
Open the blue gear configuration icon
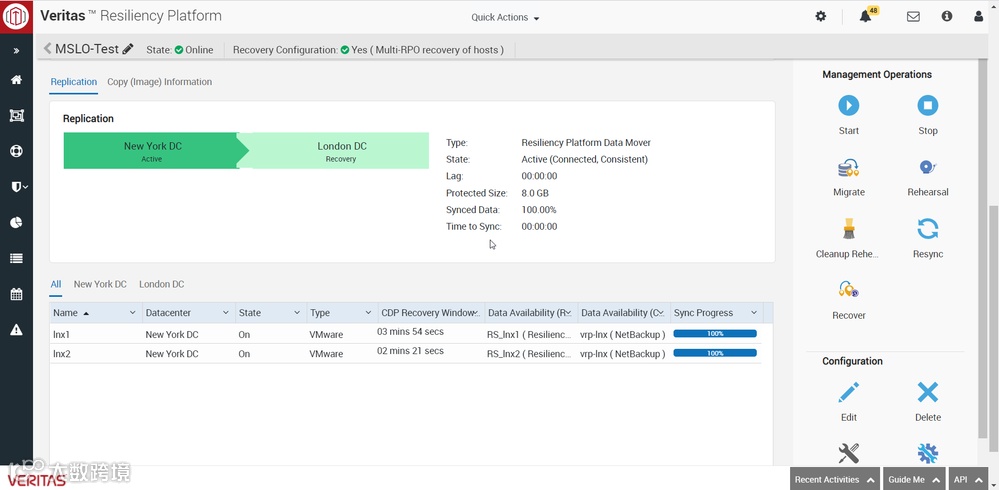928,454
